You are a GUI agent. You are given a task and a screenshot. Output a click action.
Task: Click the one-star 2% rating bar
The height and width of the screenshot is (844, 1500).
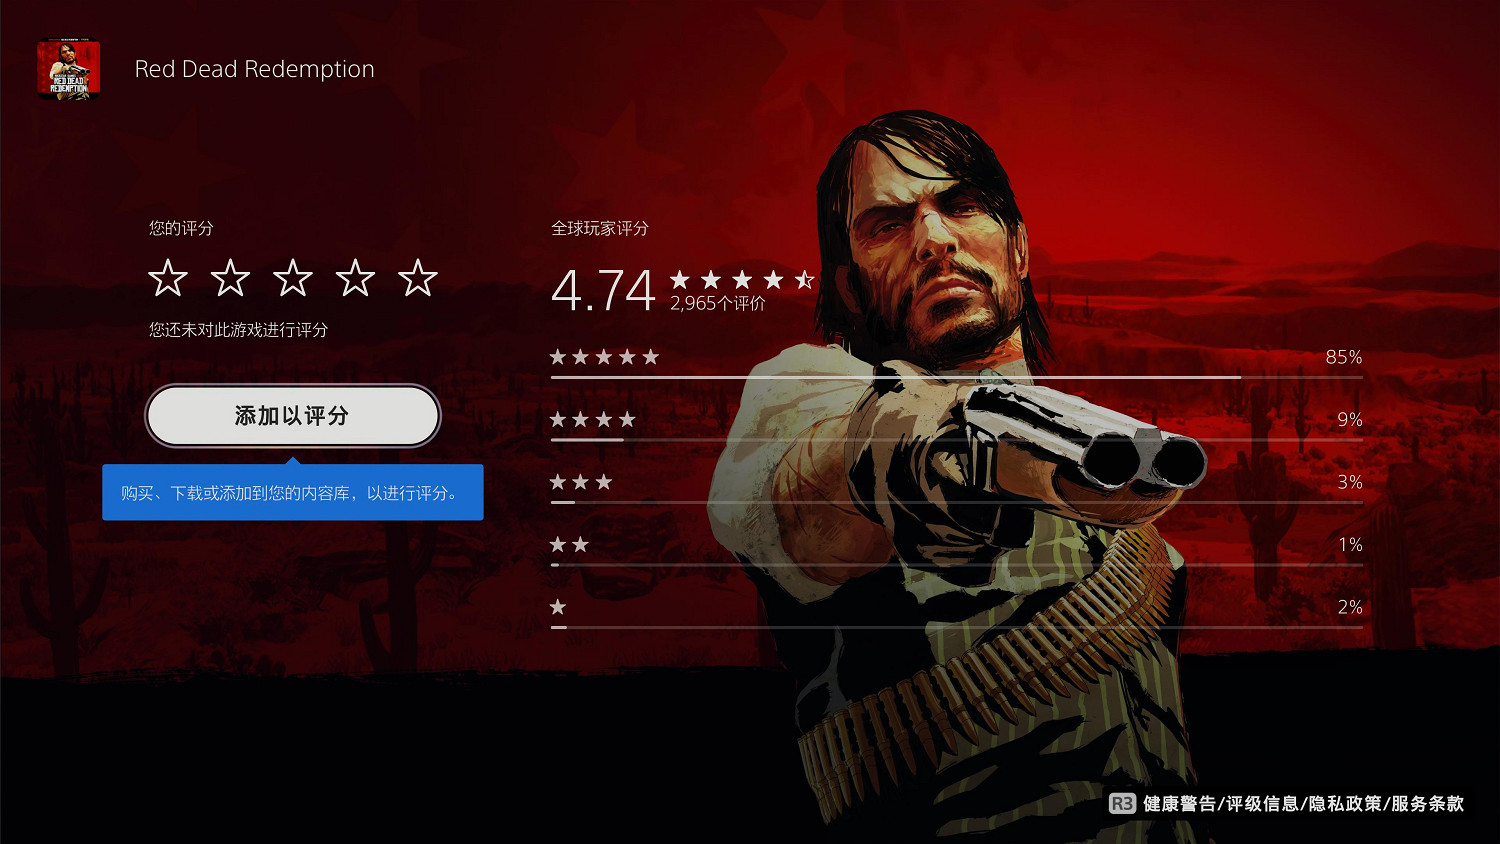point(956,627)
